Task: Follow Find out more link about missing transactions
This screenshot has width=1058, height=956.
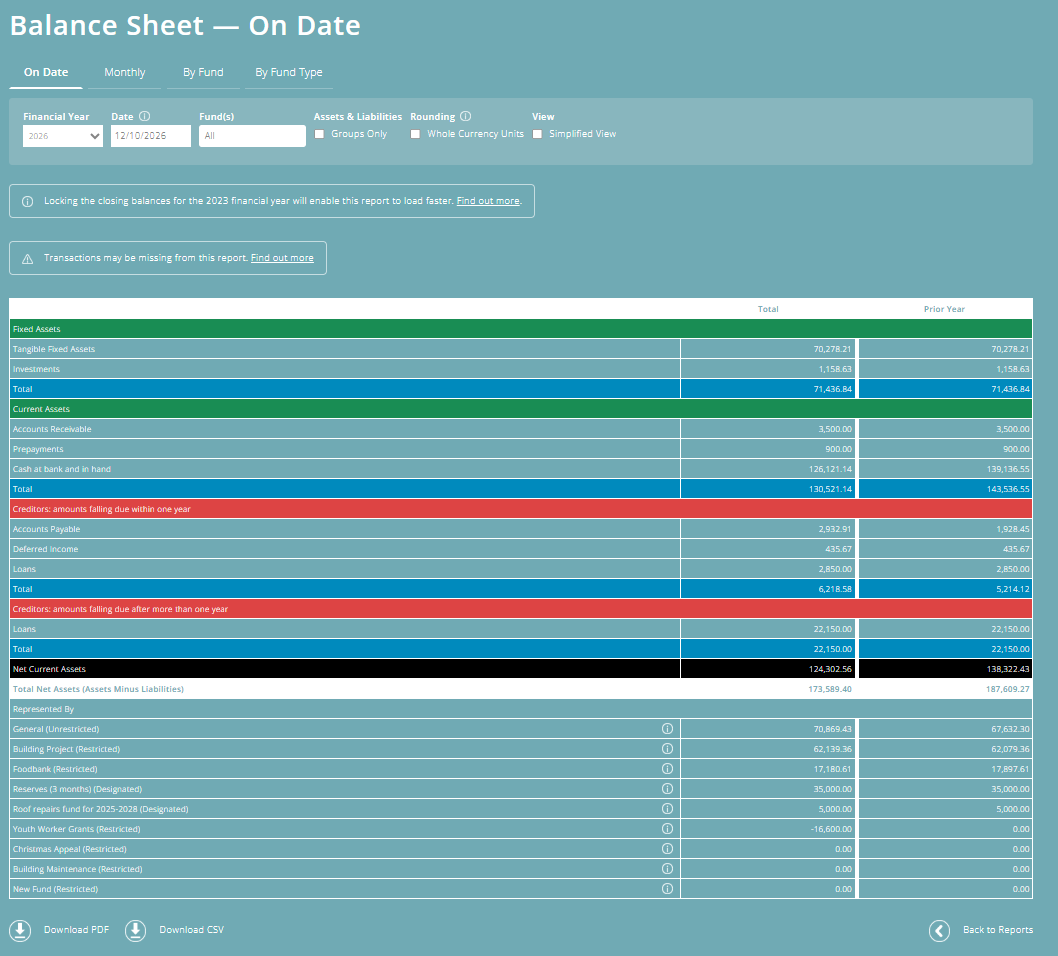Action: [x=282, y=258]
